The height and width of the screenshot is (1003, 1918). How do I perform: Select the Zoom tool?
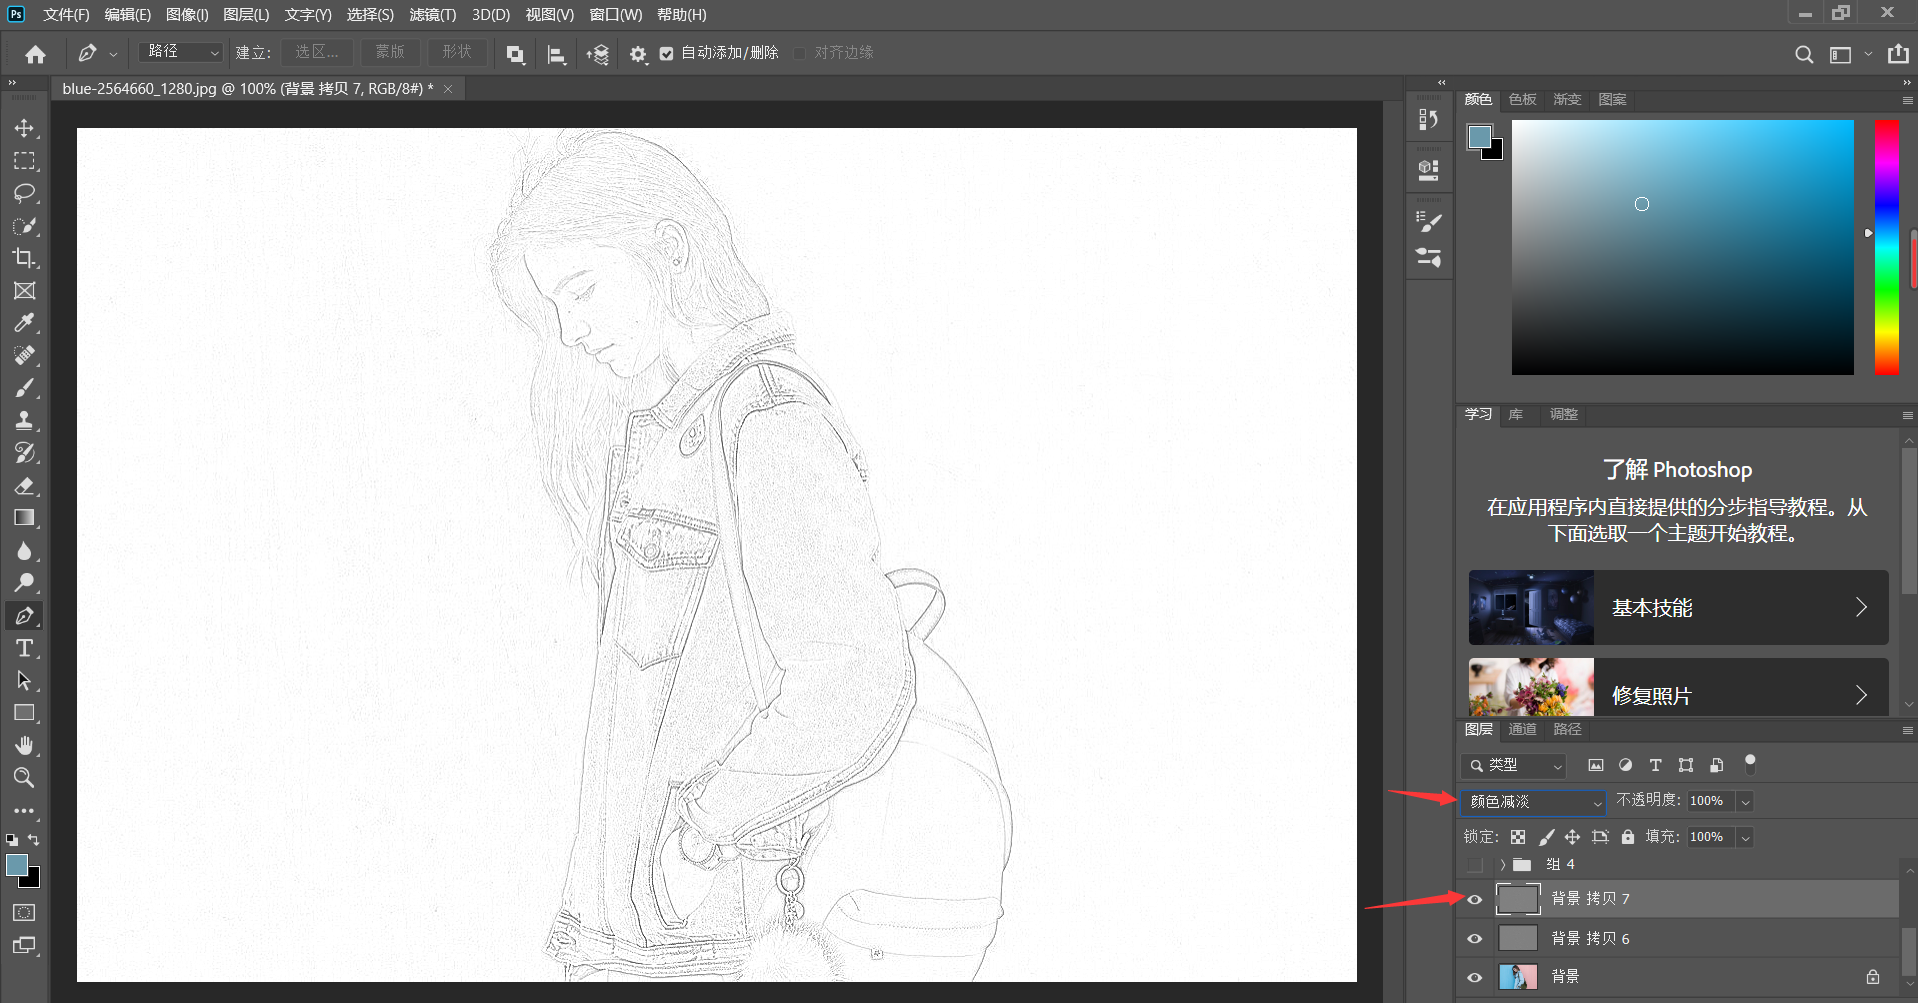[x=24, y=777]
